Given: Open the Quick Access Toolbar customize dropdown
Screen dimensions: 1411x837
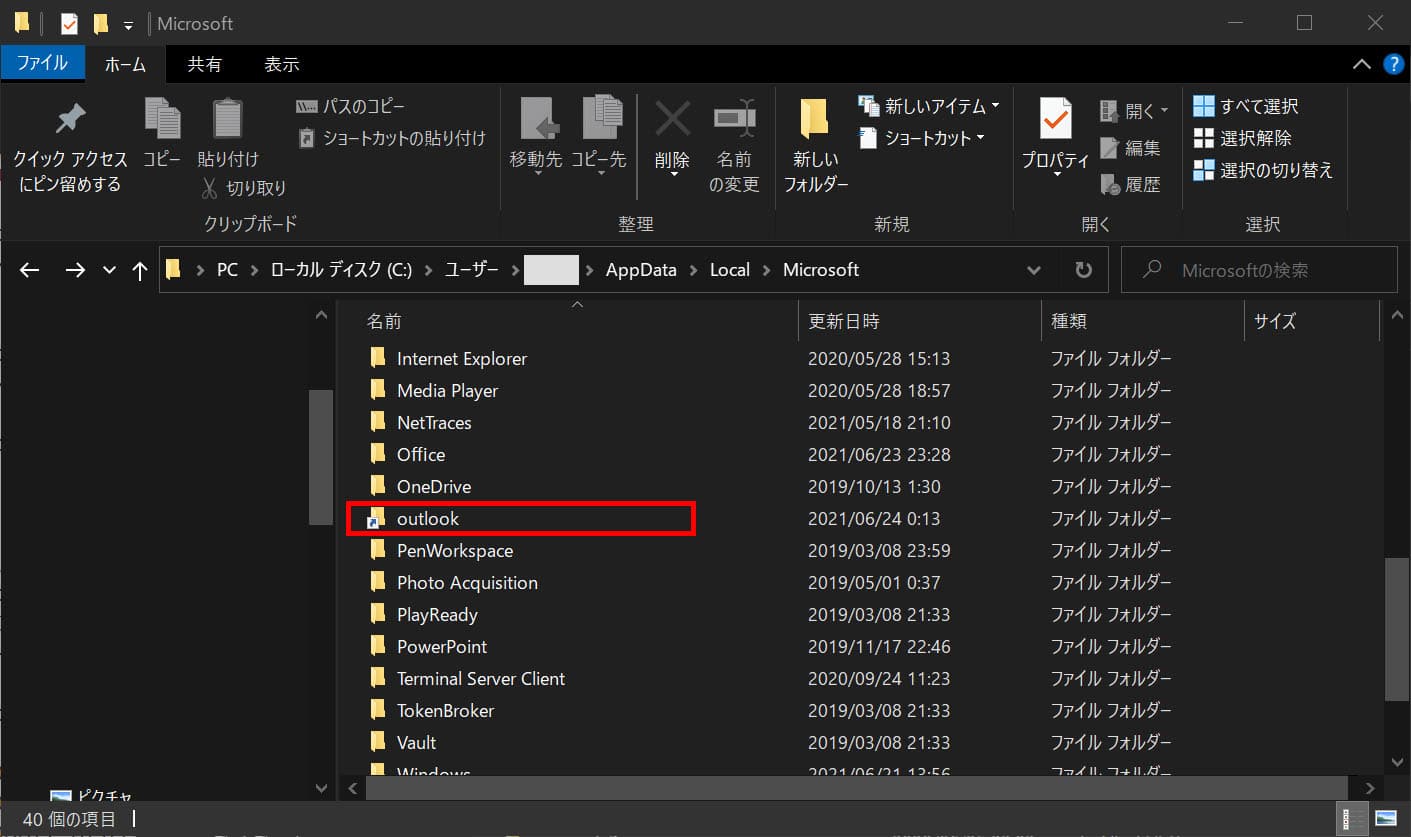Looking at the screenshot, I should point(128,24).
